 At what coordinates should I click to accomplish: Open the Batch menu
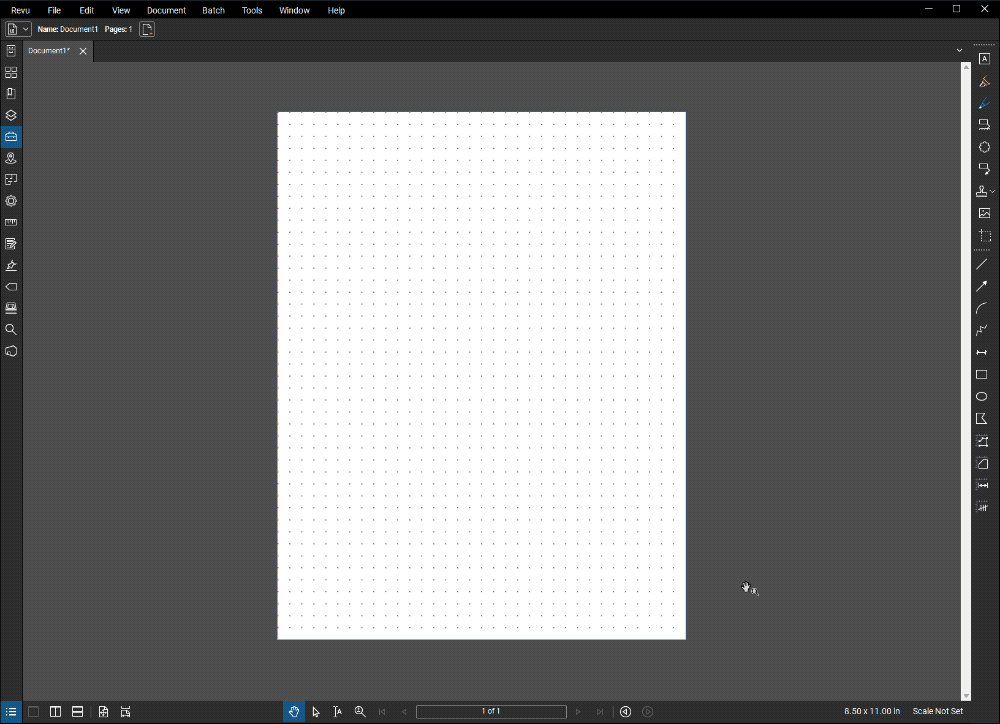coord(213,10)
